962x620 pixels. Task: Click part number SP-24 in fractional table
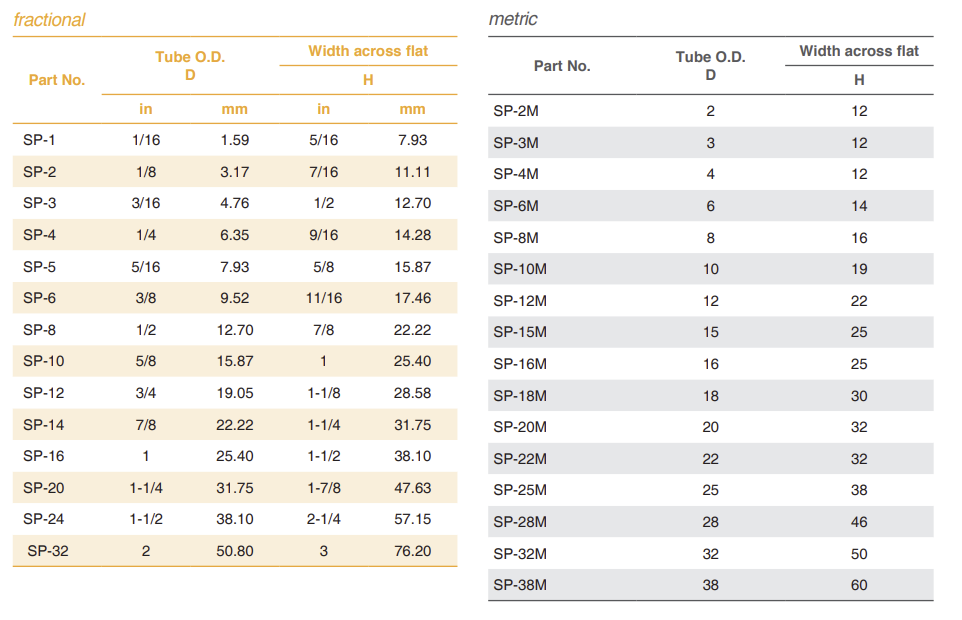pos(44,519)
